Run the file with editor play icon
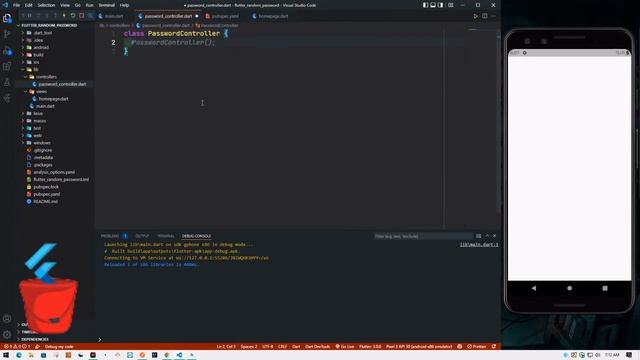Viewport: 640px width, 360px height. (x=476, y=16)
